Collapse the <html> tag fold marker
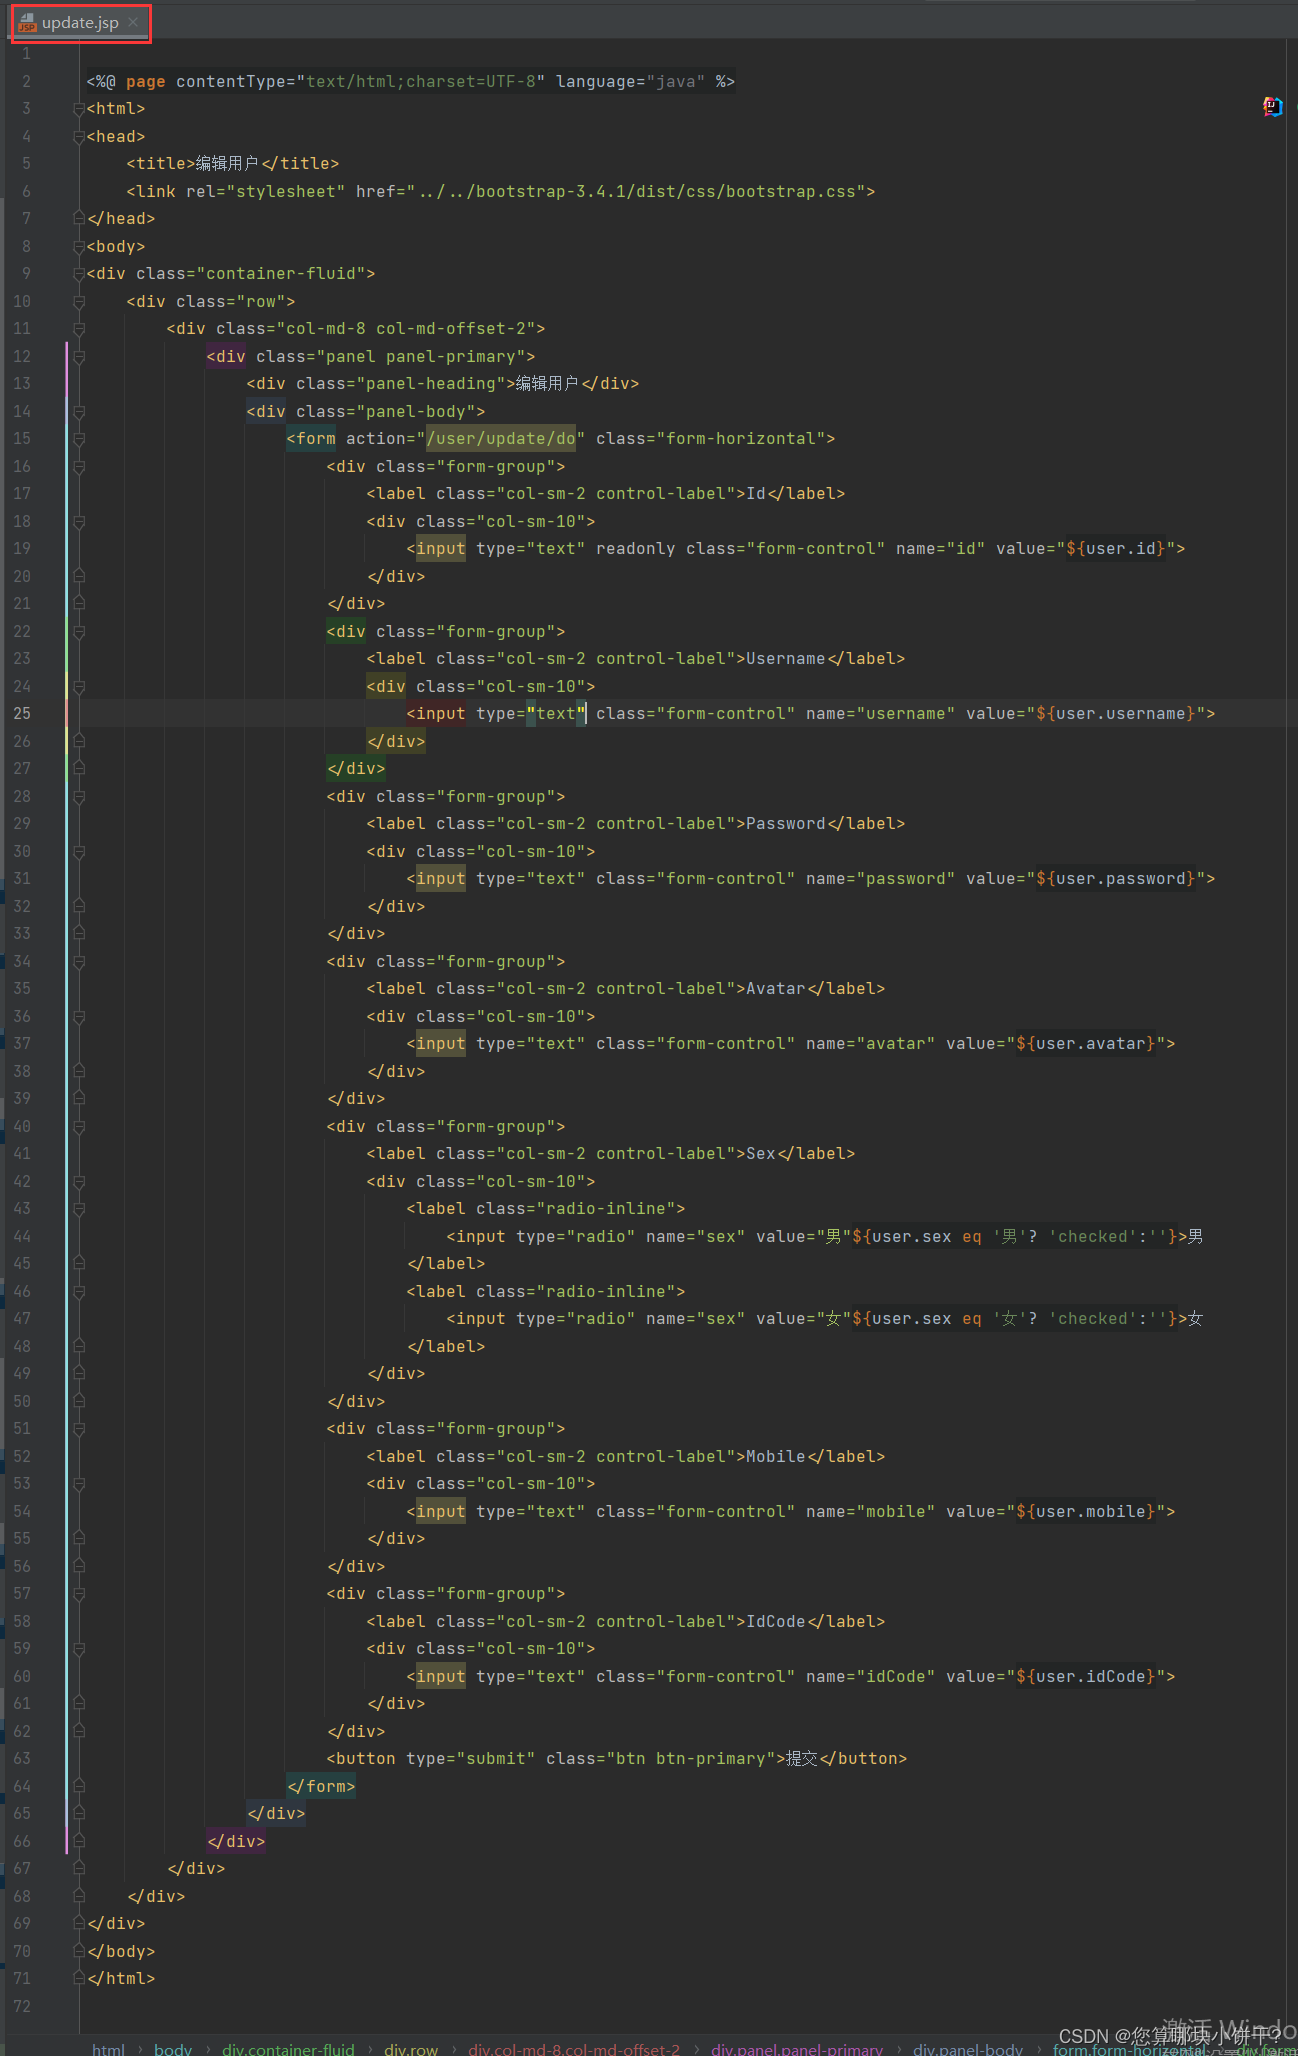 [x=79, y=109]
